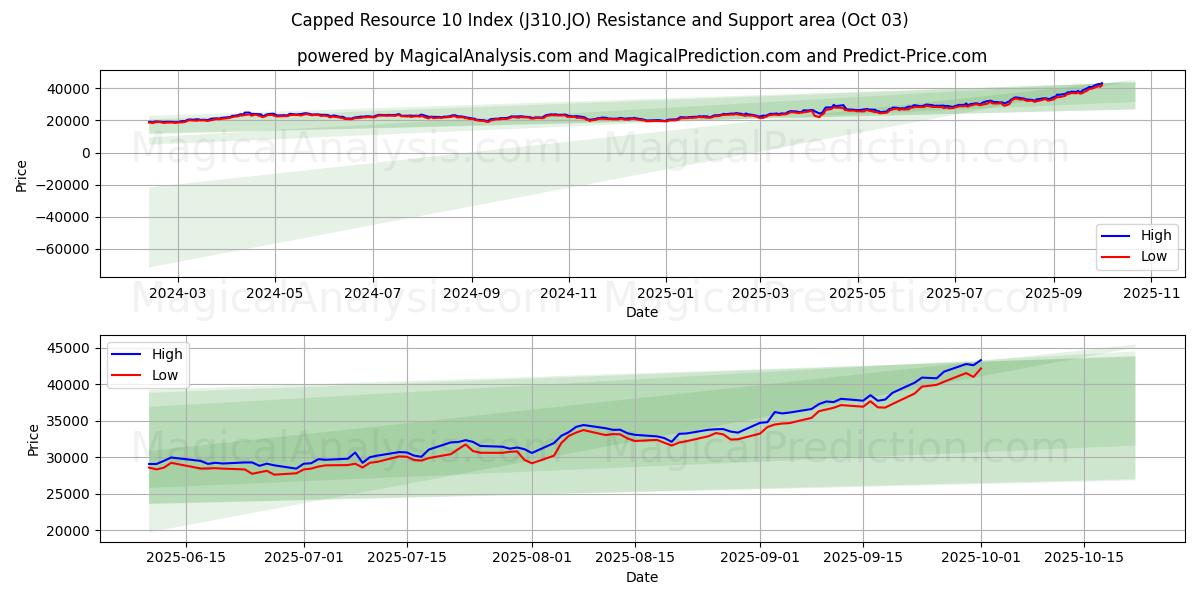Click the −60000 tick on top price axis
Viewport: 1200px width, 600px height.
[63, 249]
